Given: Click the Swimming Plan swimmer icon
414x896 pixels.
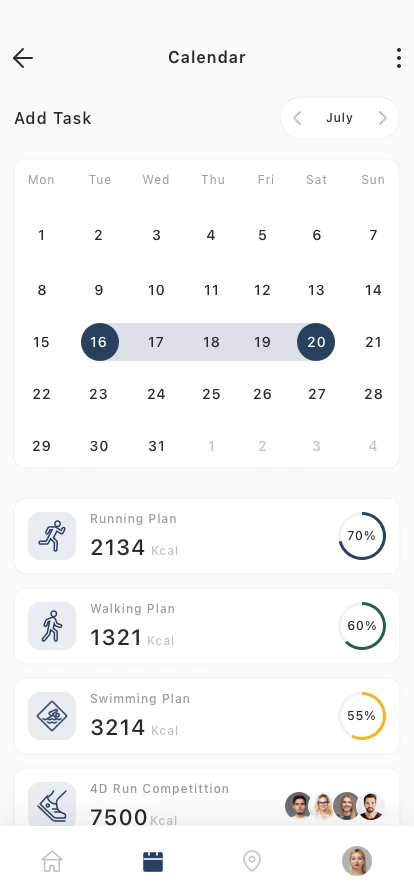Looking at the screenshot, I should (x=52, y=716).
